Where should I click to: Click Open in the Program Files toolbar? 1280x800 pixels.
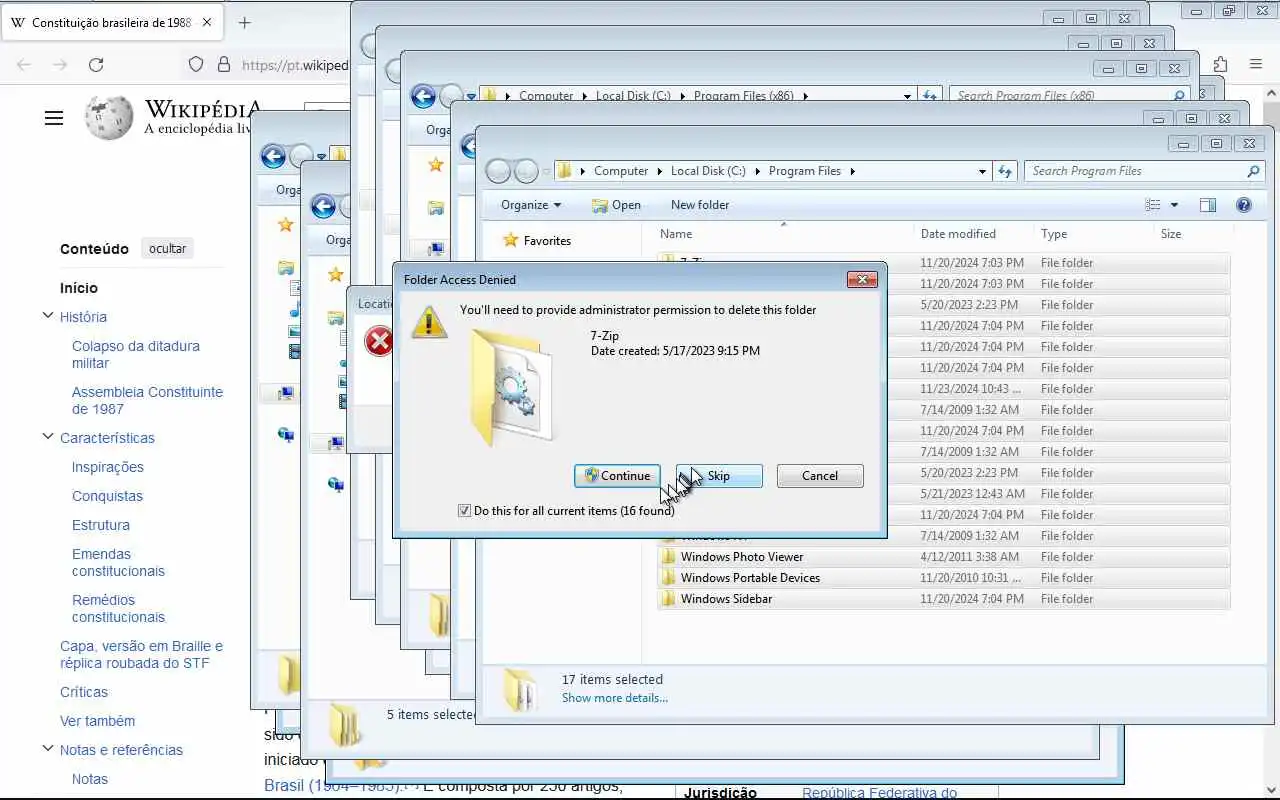tap(616, 205)
